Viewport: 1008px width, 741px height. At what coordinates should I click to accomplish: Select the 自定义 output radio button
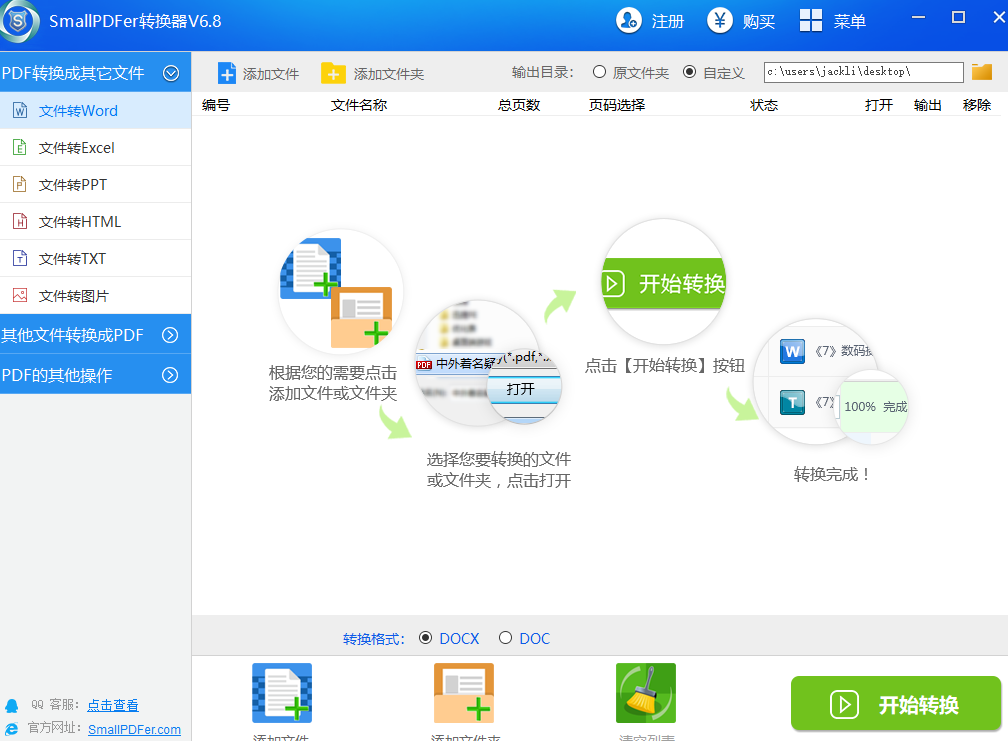(x=689, y=72)
